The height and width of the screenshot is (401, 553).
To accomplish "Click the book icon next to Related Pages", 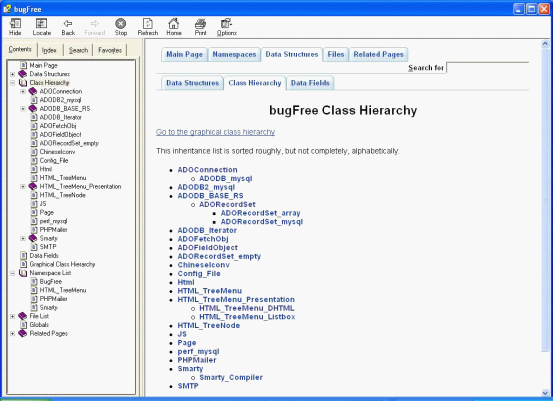I will coord(23,333).
